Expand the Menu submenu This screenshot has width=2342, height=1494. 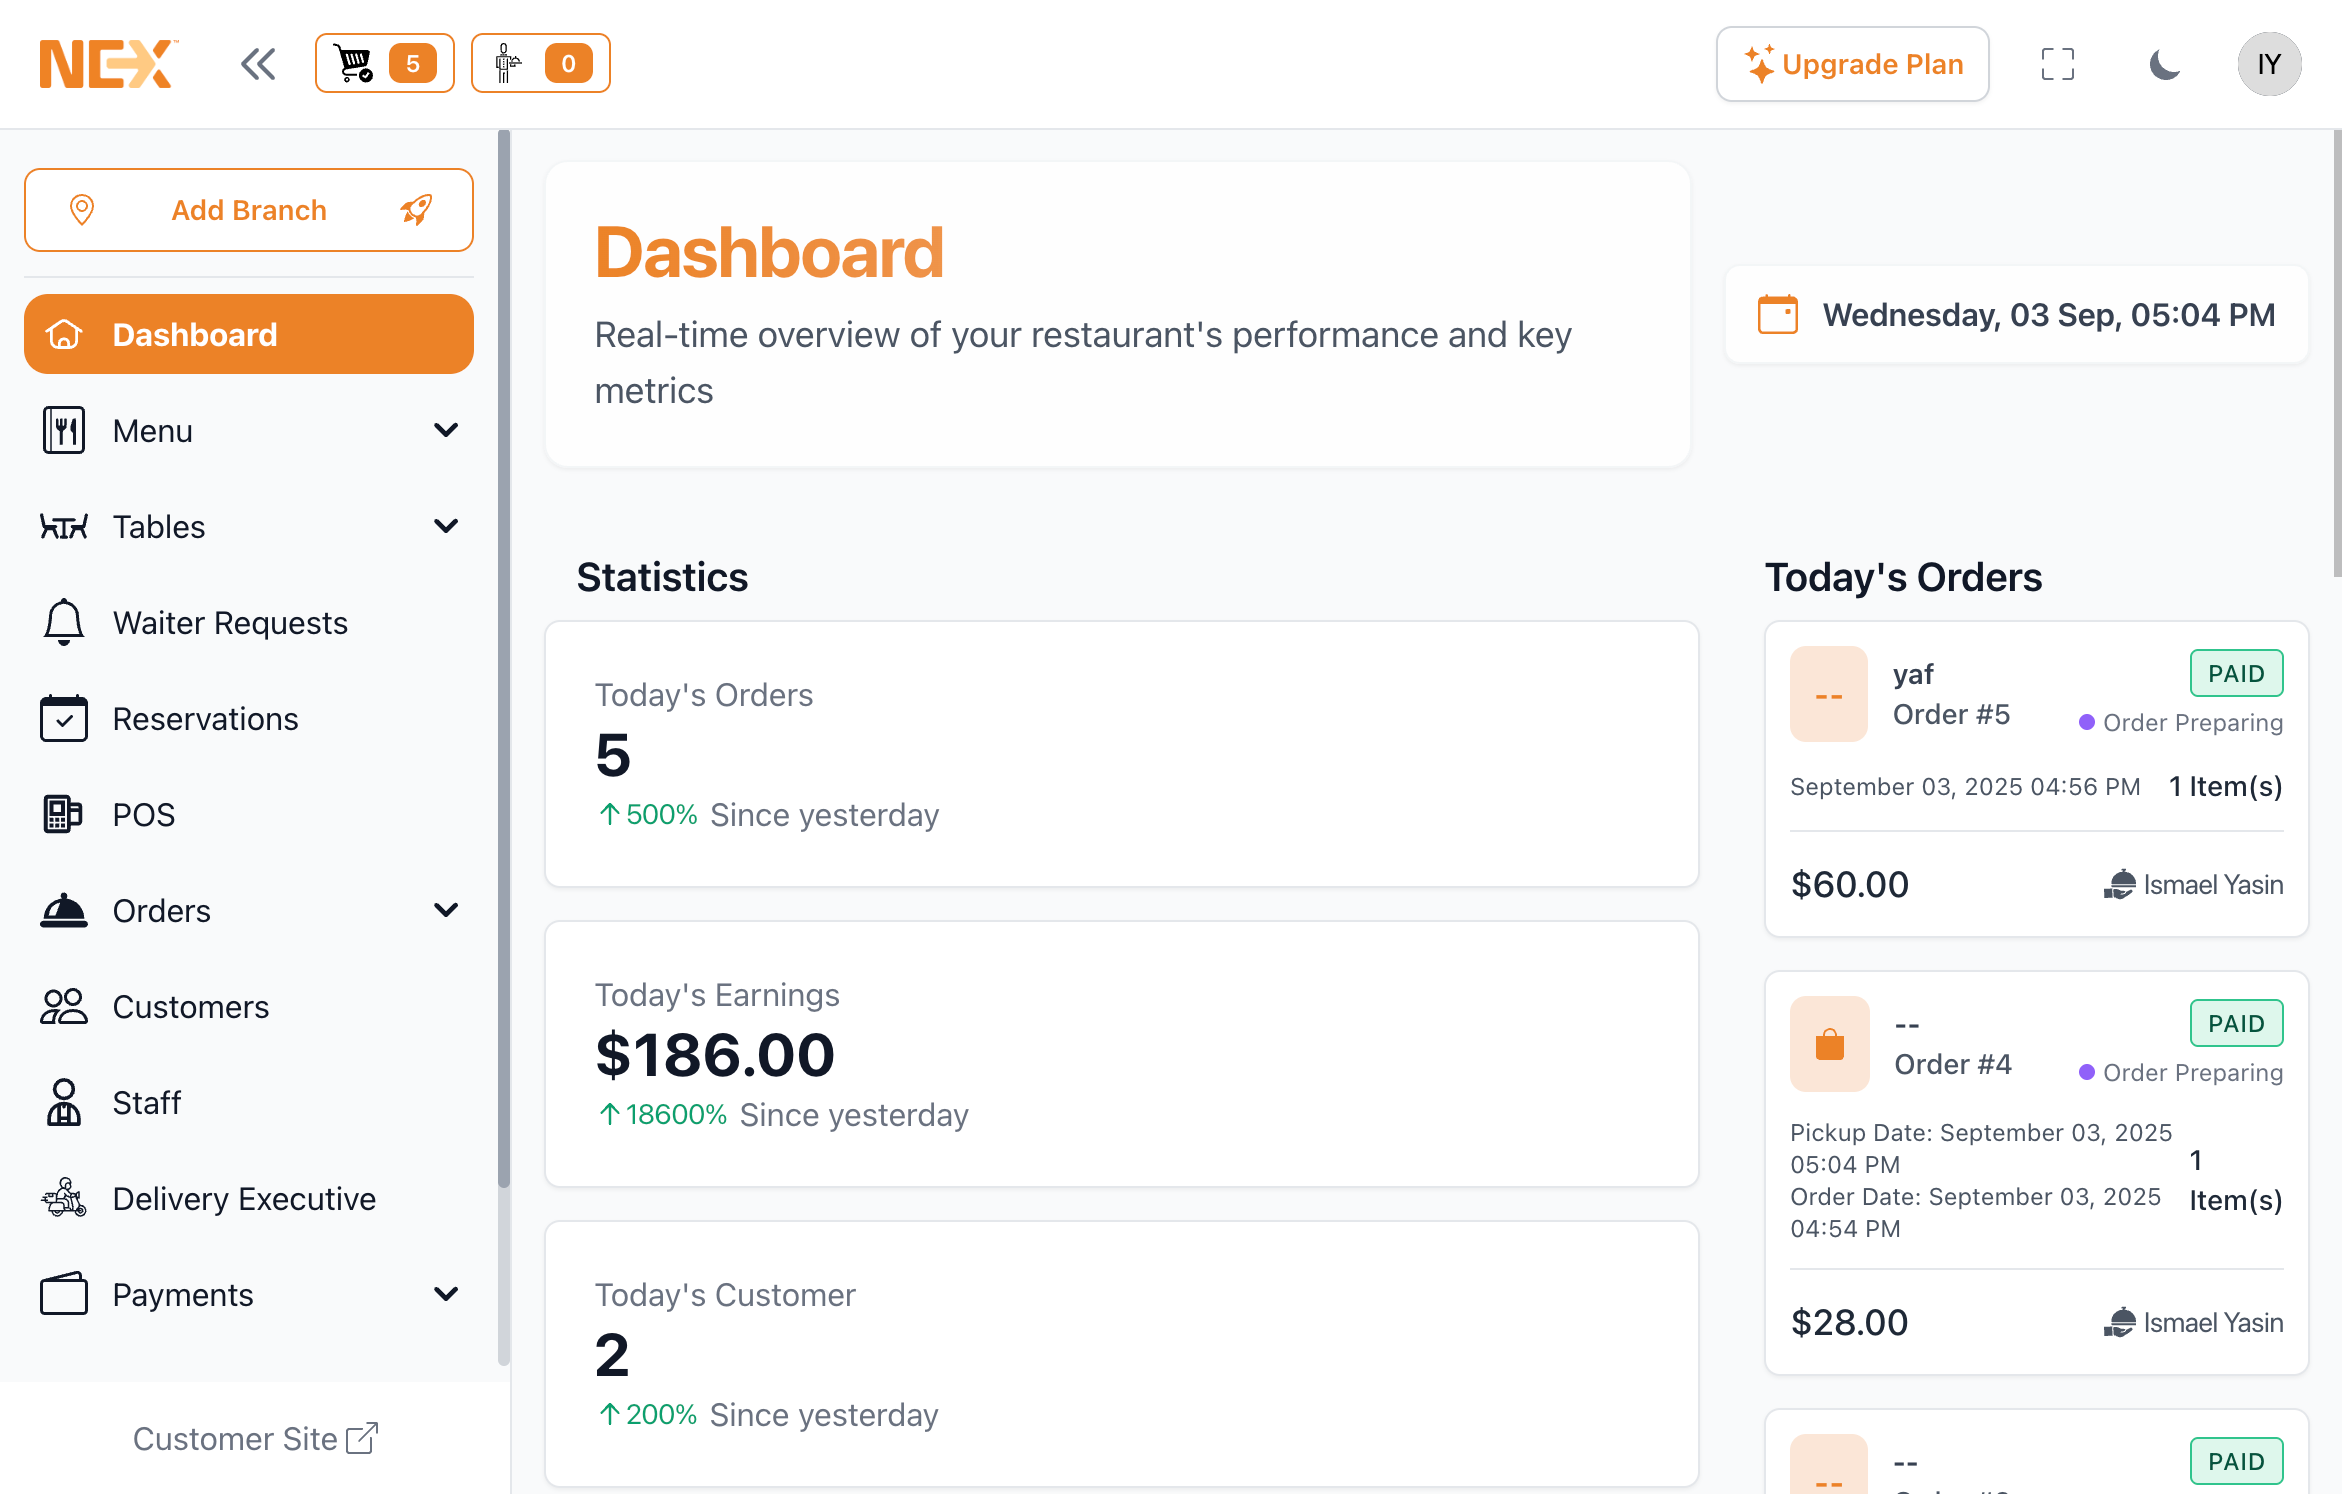point(446,431)
